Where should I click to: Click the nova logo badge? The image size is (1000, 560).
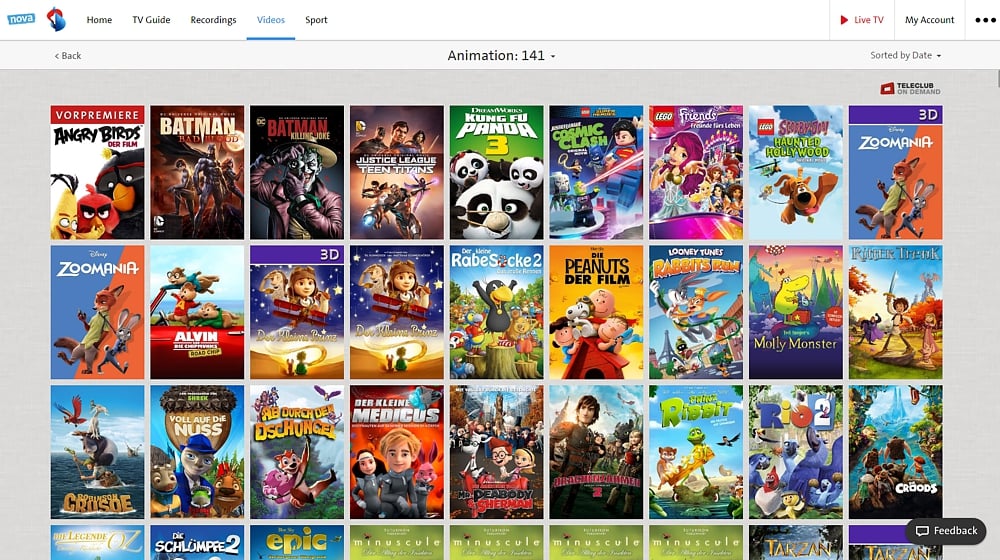(x=21, y=19)
